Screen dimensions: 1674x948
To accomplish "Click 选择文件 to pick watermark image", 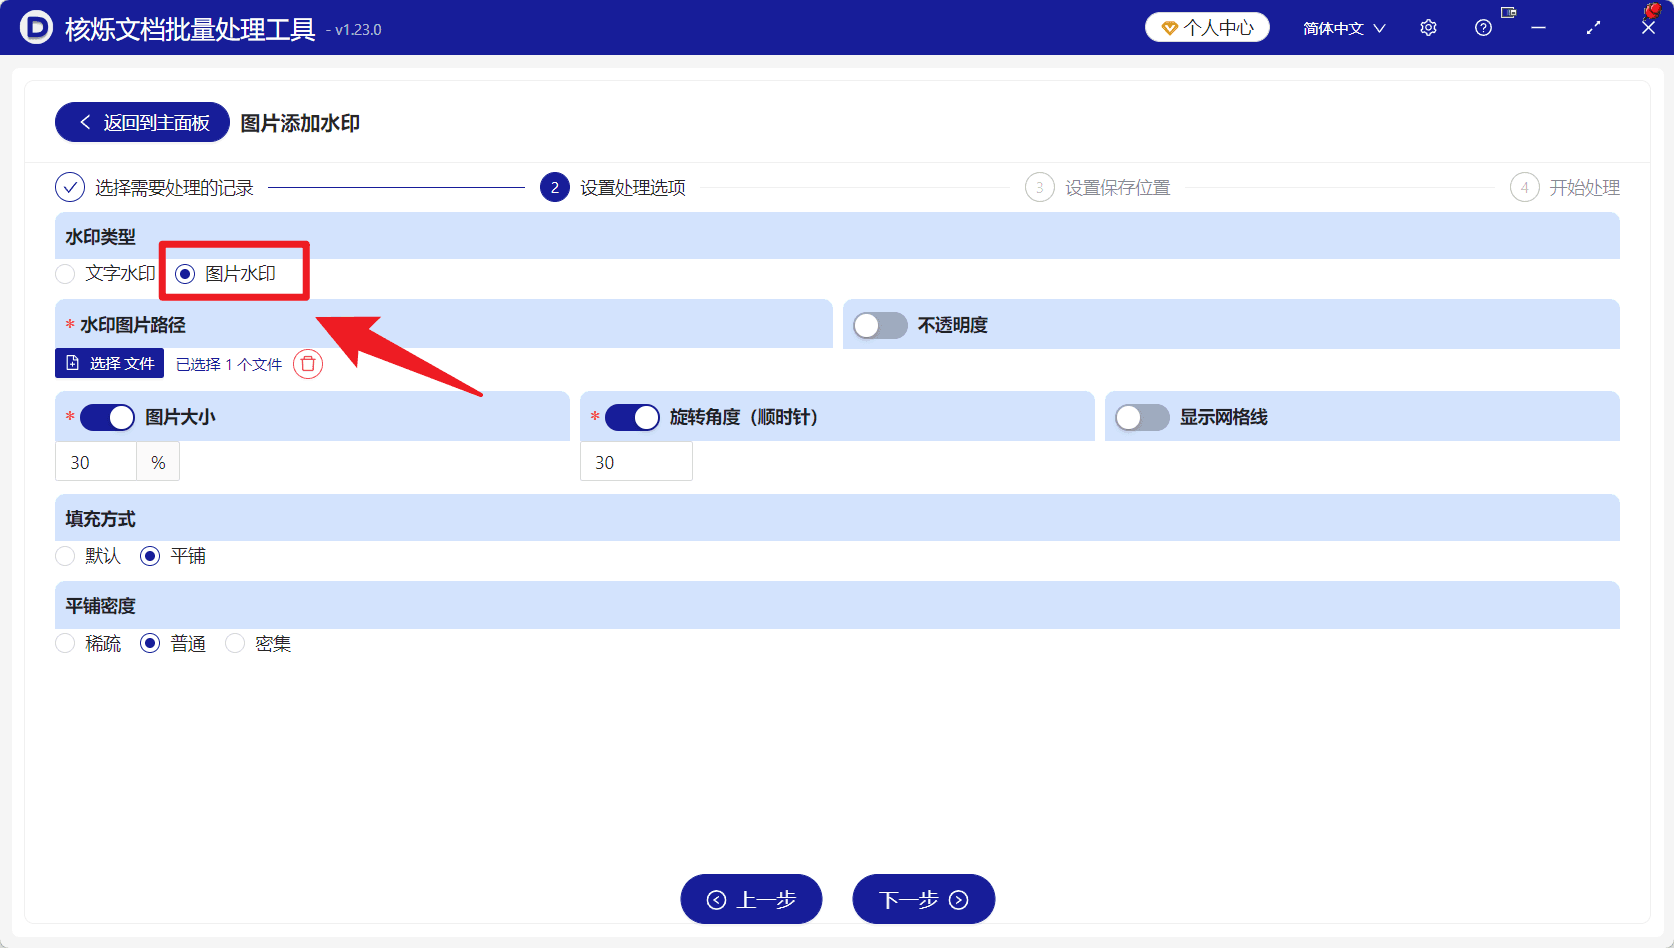I will click(109, 363).
